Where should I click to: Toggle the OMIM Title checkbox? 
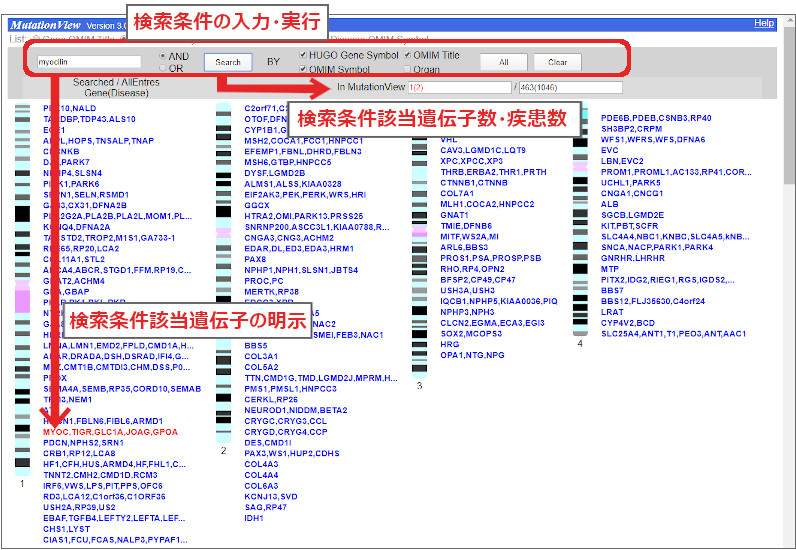(407, 56)
